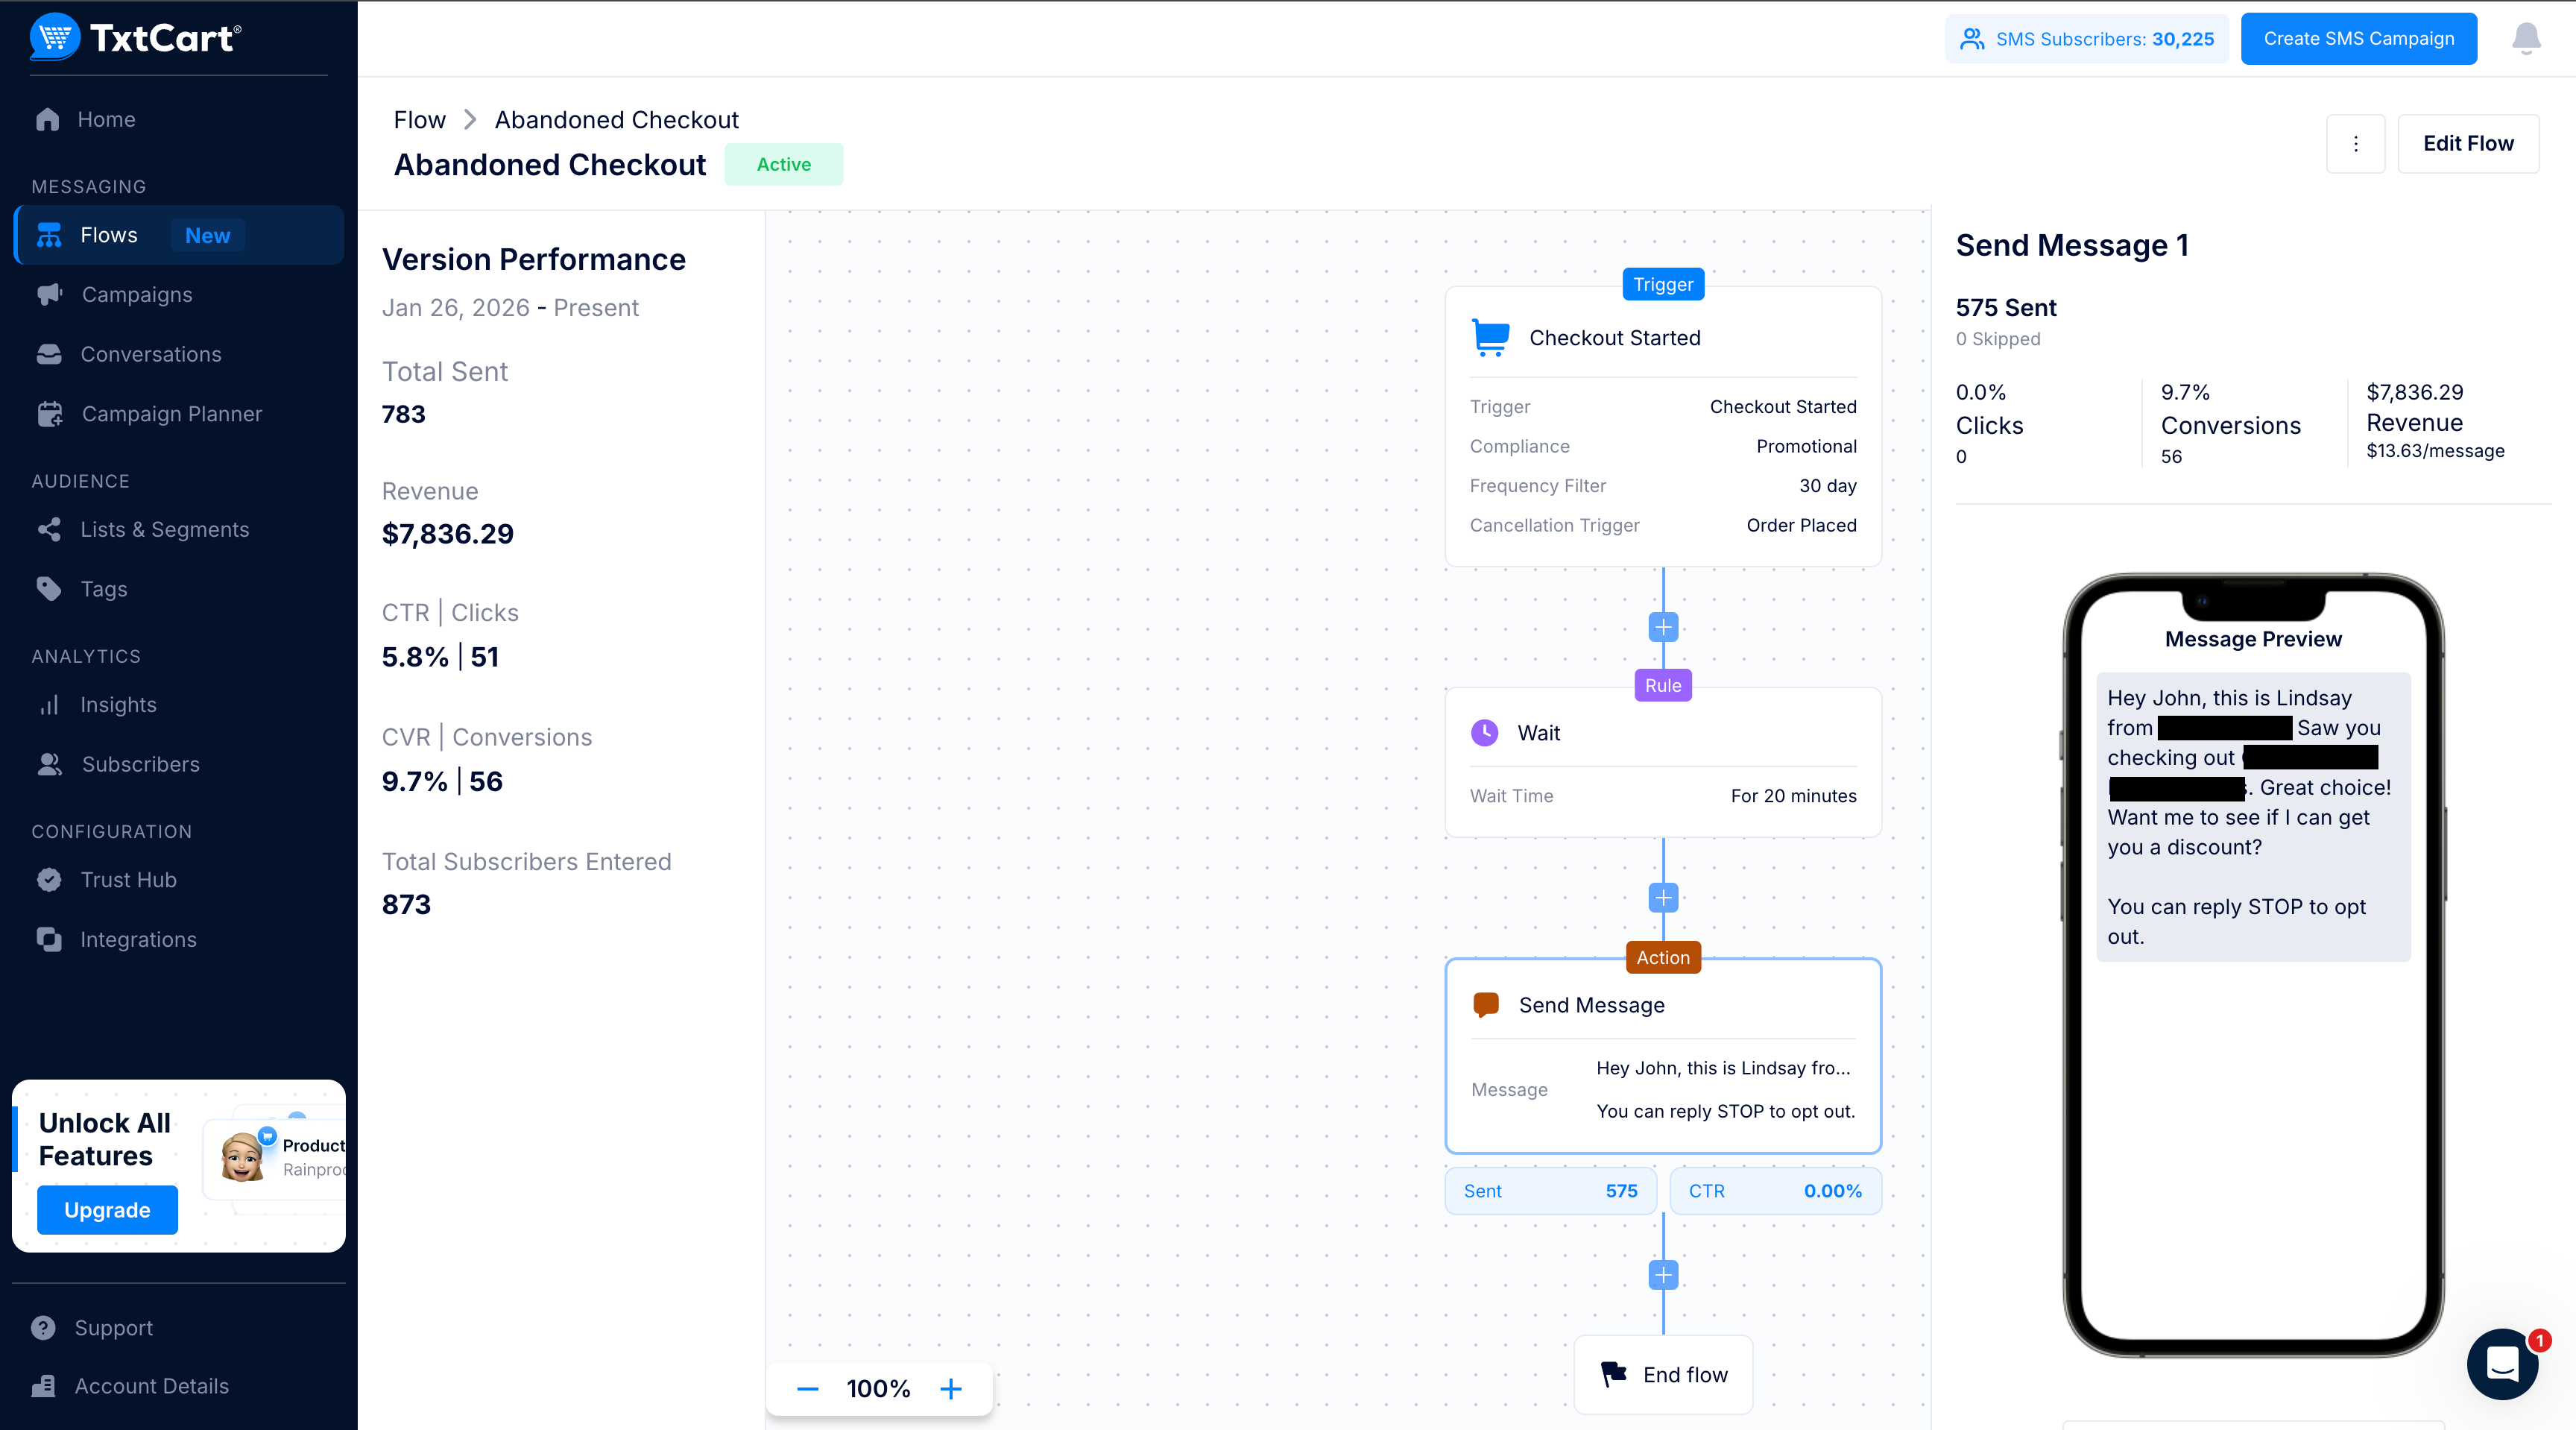Click the $13.63/message text
This screenshot has height=1430, width=2576.
click(2435, 451)
